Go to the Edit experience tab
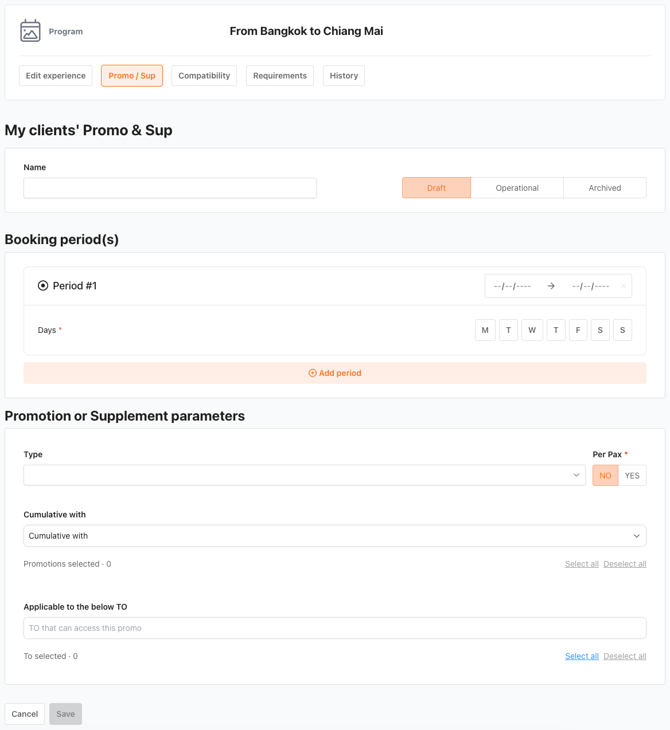Screen dimensions: 670x730 point(55,75)
